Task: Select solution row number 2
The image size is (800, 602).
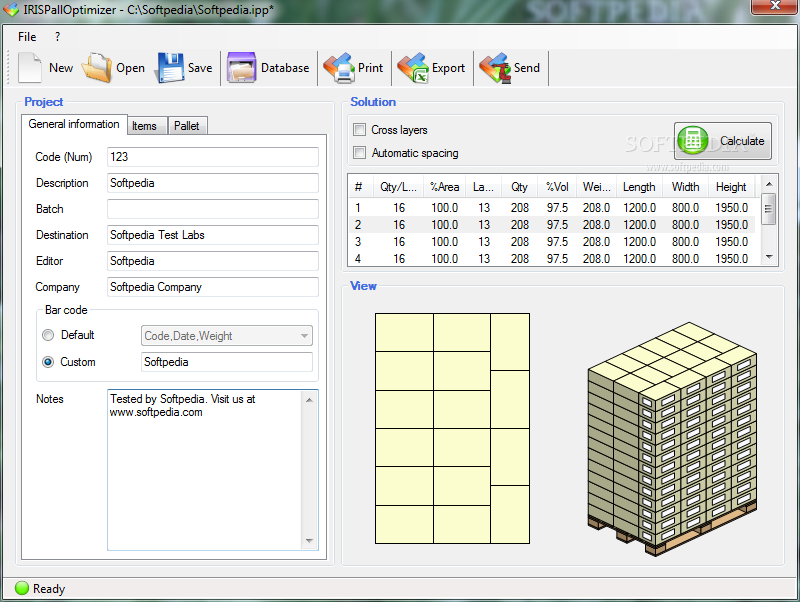Action: 554,224
